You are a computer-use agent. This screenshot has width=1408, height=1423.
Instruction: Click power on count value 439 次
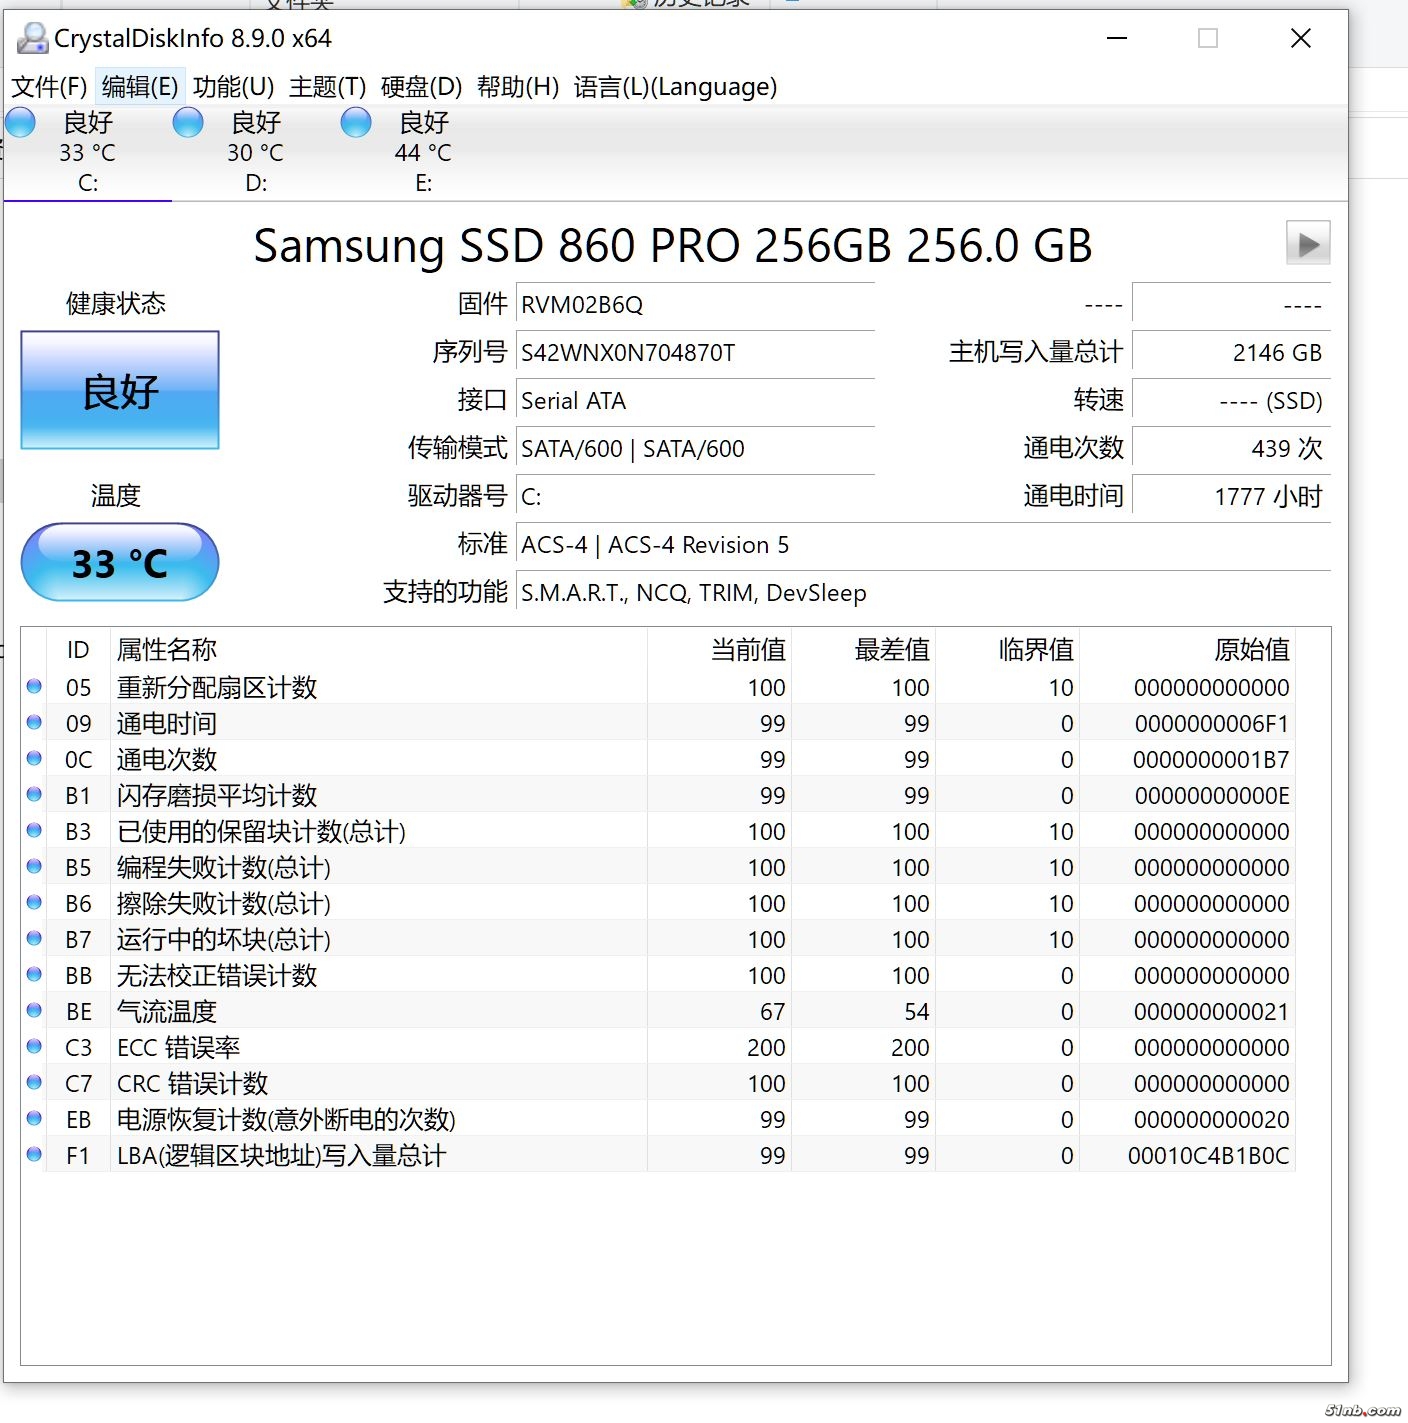1231,449
